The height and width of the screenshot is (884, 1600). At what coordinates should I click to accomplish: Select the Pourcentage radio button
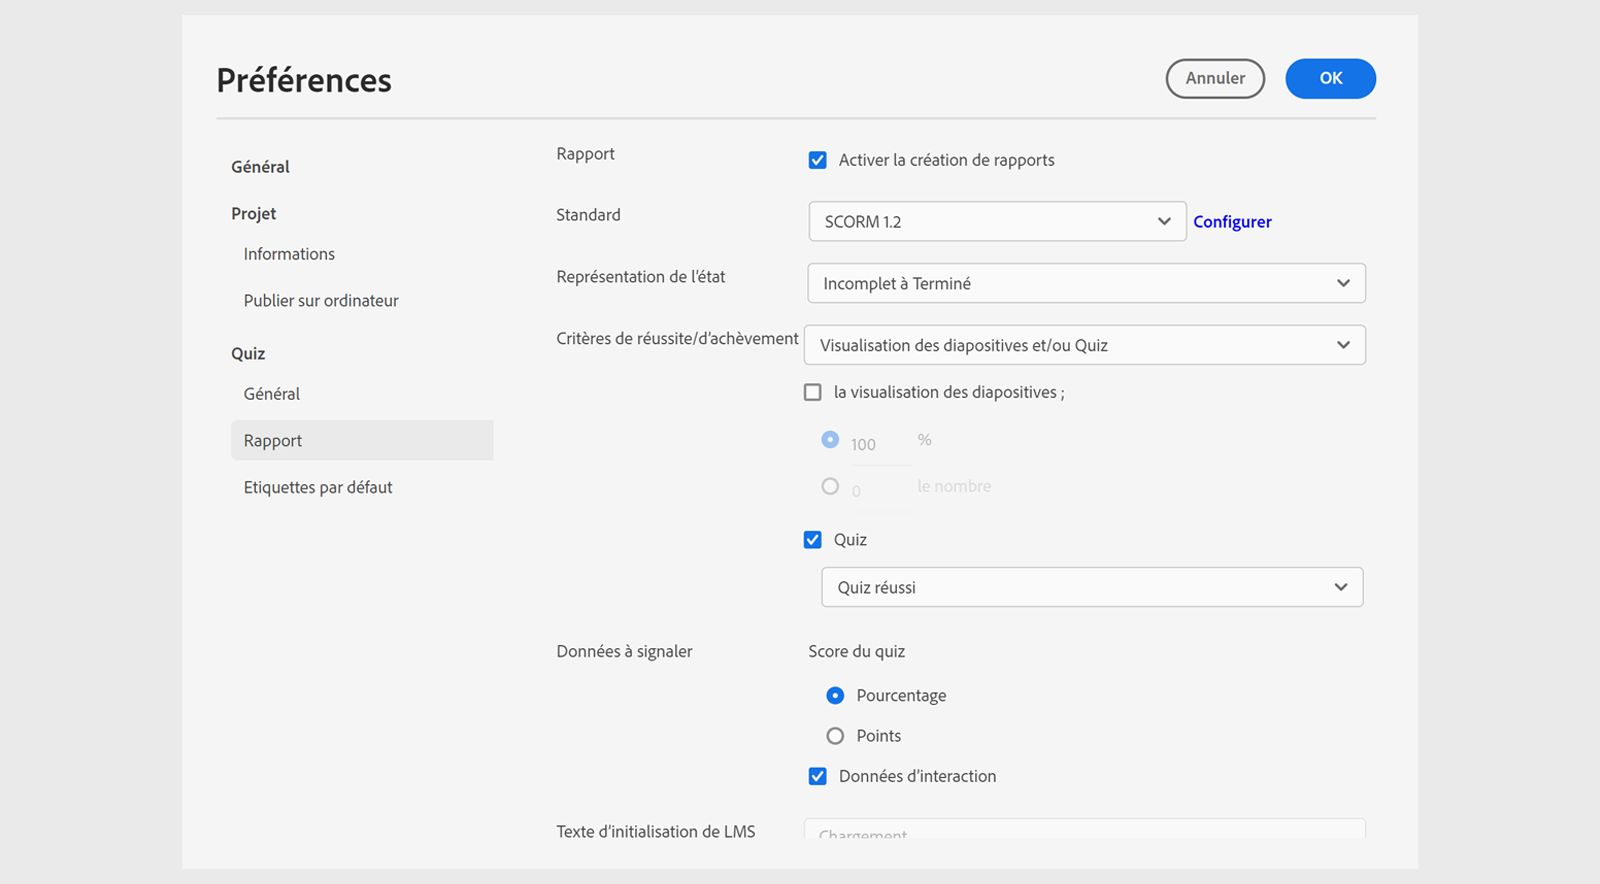point(835,696)
